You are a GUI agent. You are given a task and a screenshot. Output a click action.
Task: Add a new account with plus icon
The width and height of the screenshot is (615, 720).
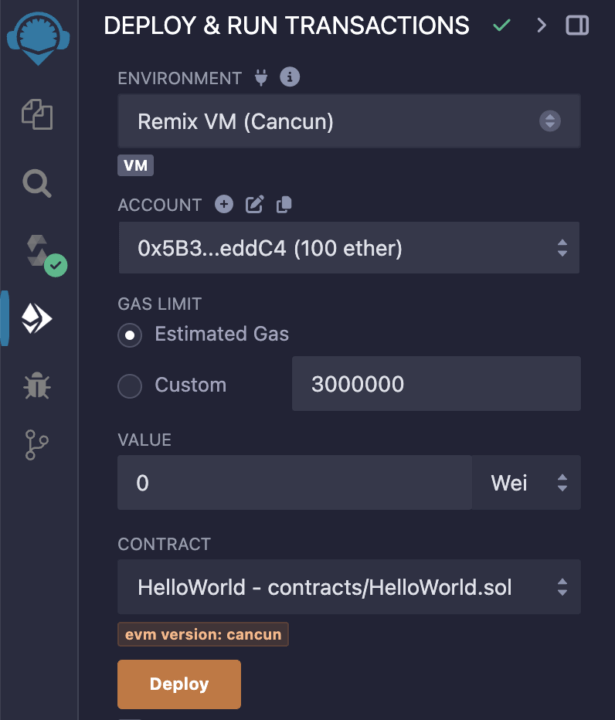pos(224,204)
